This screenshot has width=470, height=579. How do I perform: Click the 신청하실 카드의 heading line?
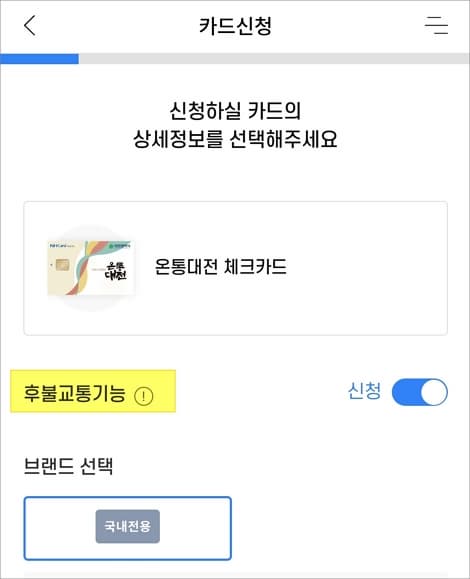click(x=235, y=111)
